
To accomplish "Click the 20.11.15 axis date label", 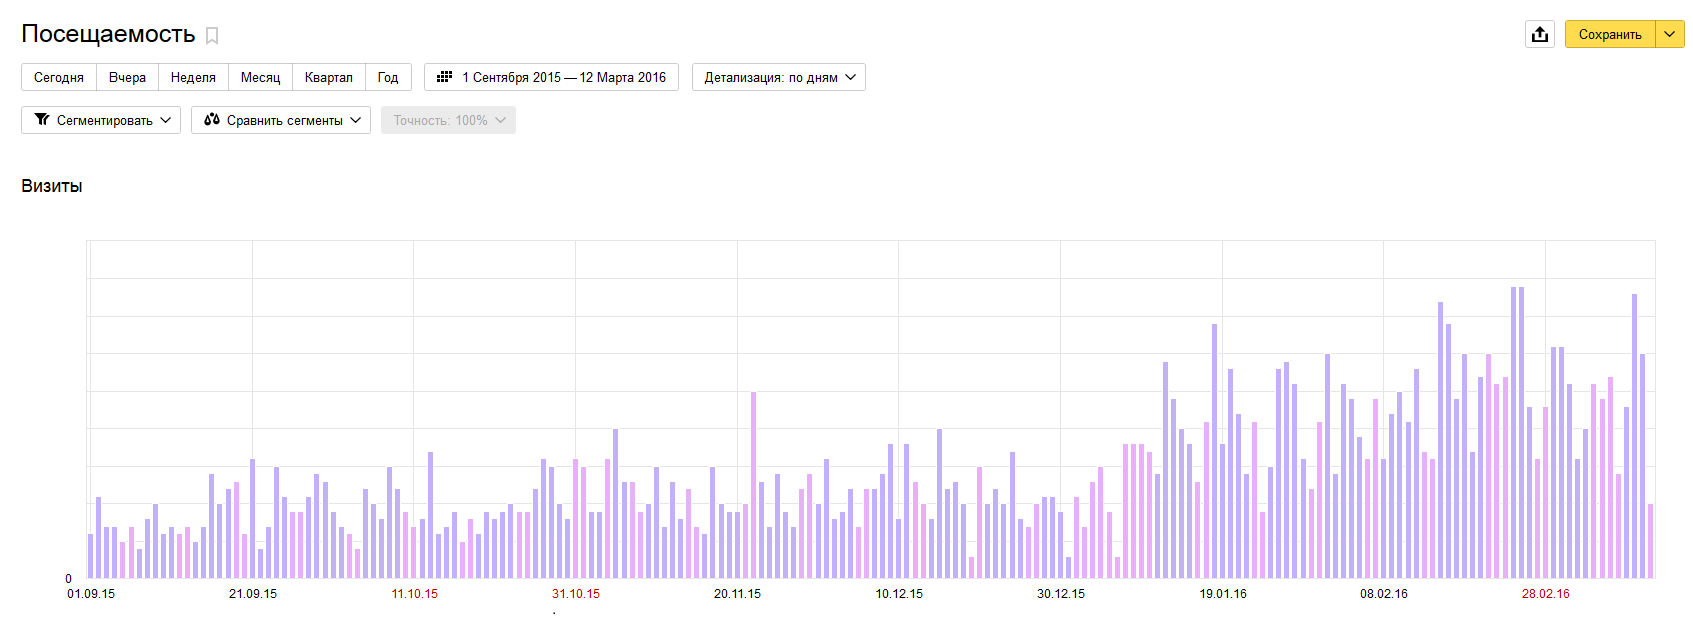I will (737, 594).
